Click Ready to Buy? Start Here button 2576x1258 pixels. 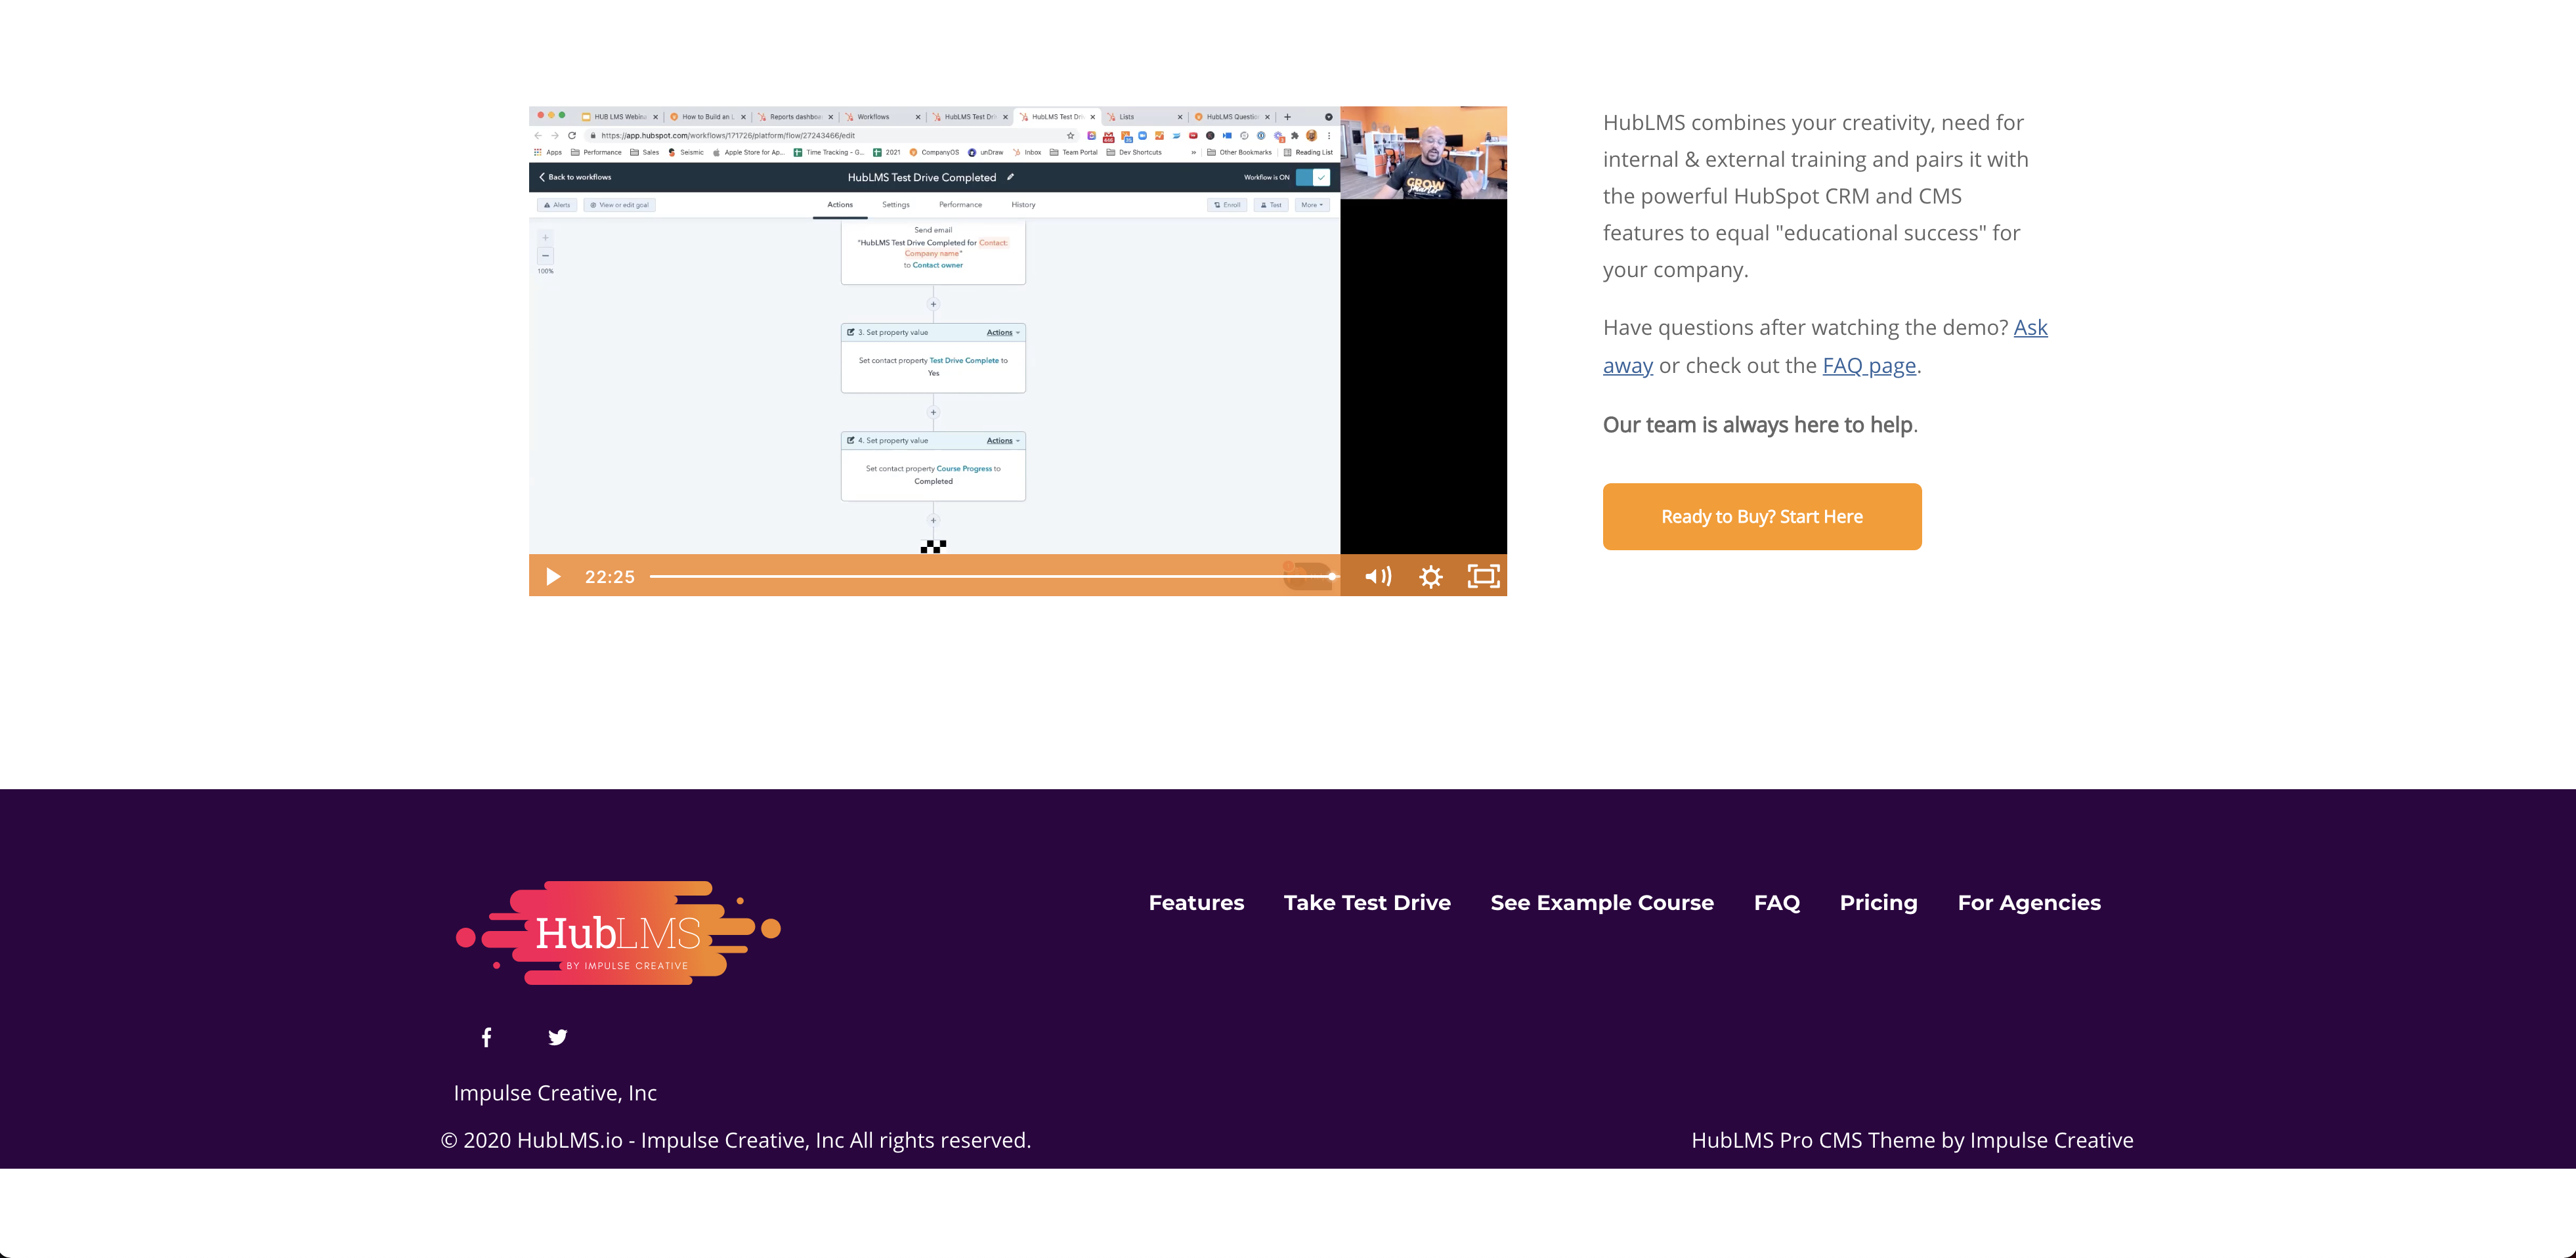tap(1761, 517)
